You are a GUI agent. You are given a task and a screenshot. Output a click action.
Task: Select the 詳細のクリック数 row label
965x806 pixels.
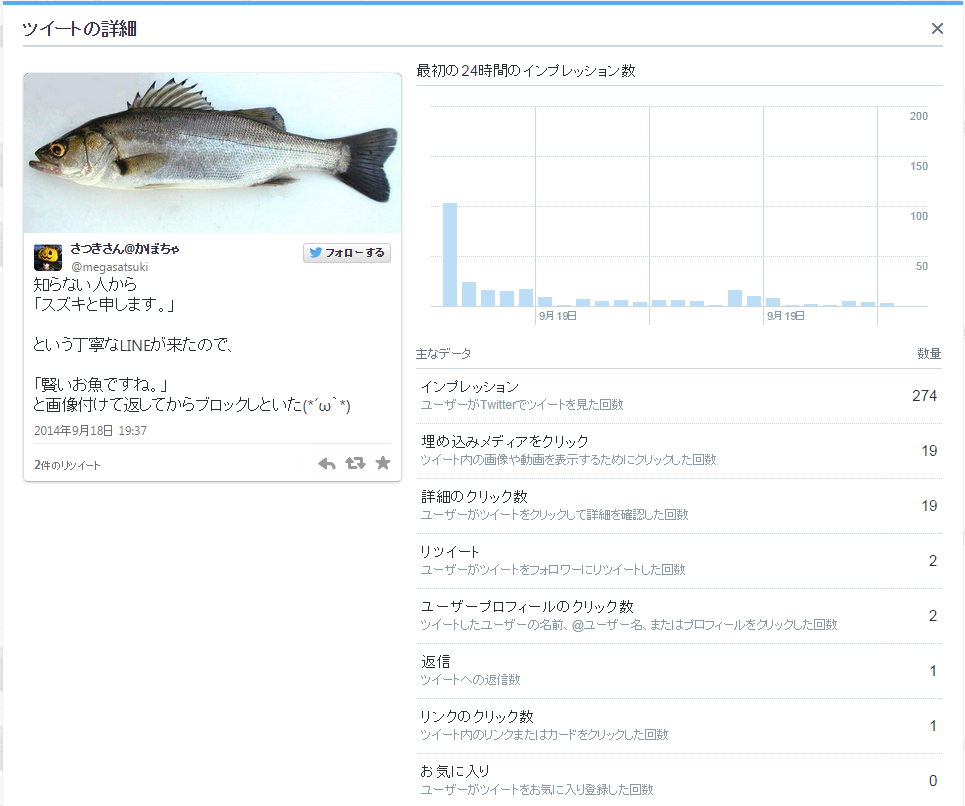(x=474, y=497)
